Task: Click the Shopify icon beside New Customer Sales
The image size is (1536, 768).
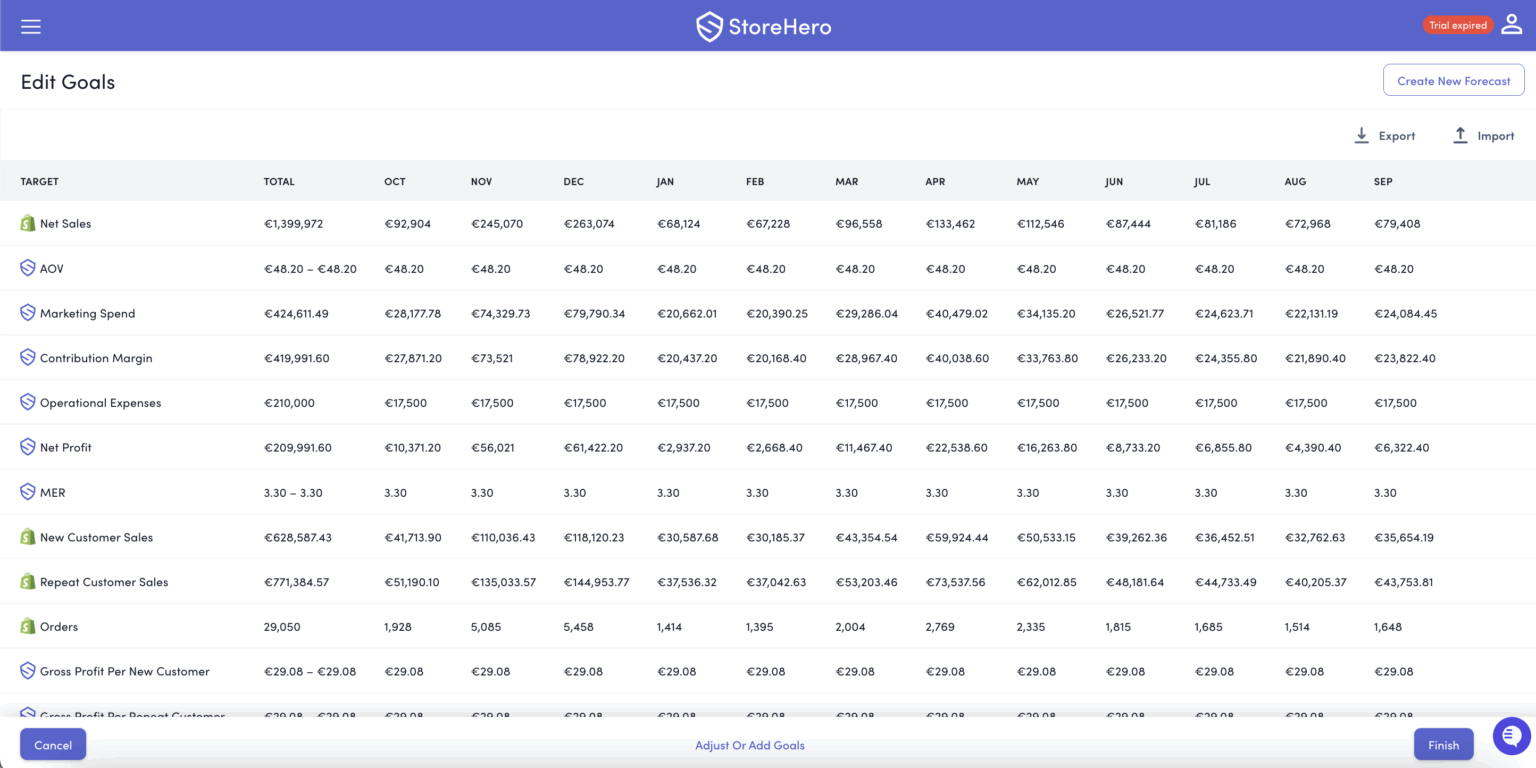Action: 27,537
